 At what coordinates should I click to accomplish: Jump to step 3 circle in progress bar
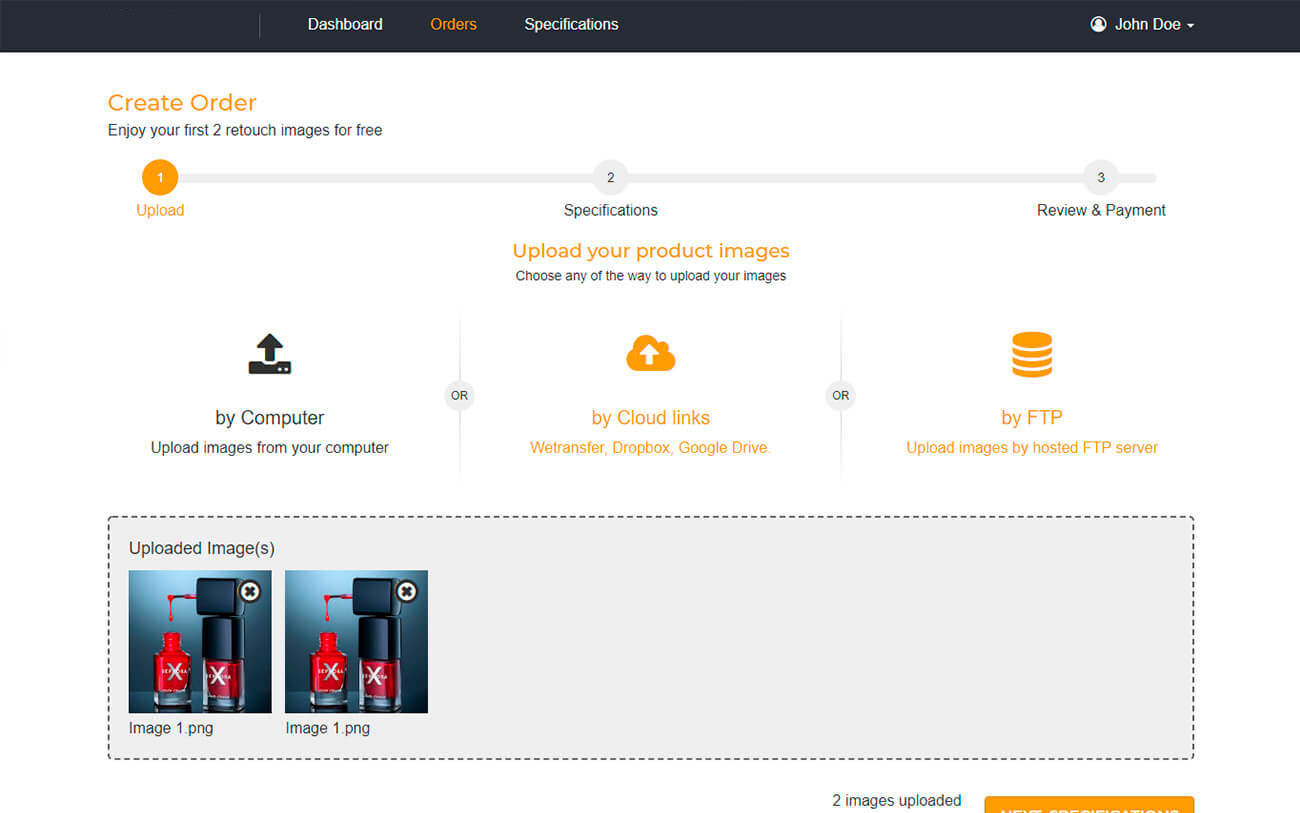pos(1101,178)
